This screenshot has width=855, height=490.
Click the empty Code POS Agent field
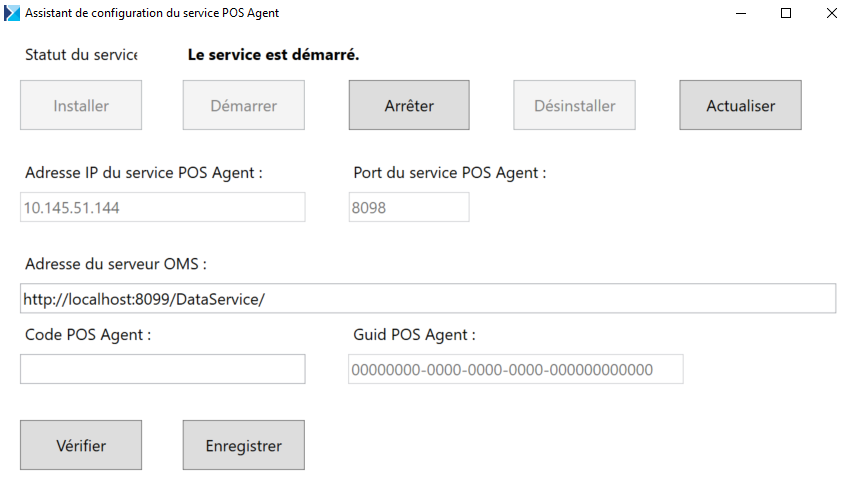pyautogui.click(x=162, y=369)
